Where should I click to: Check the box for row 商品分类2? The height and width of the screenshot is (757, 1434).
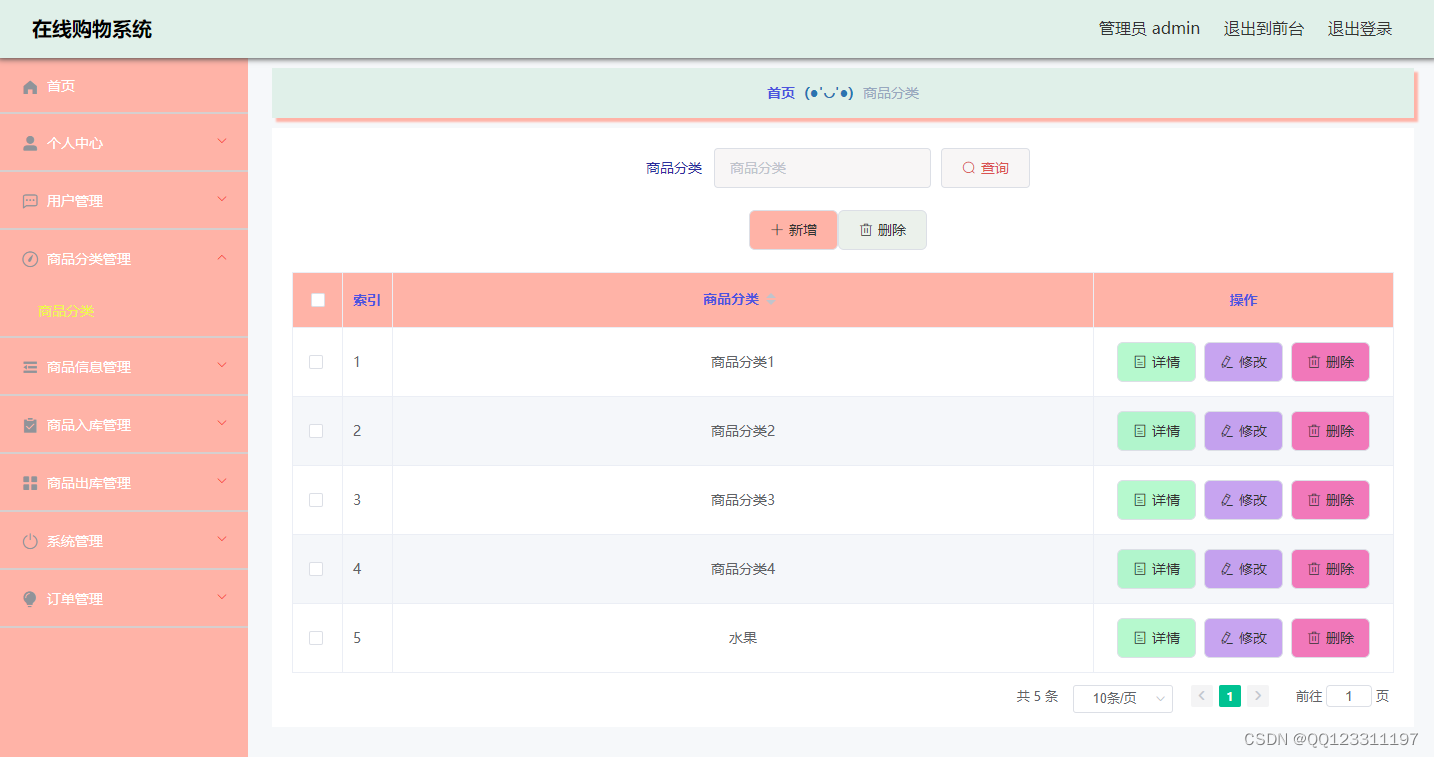pos(316,431)
